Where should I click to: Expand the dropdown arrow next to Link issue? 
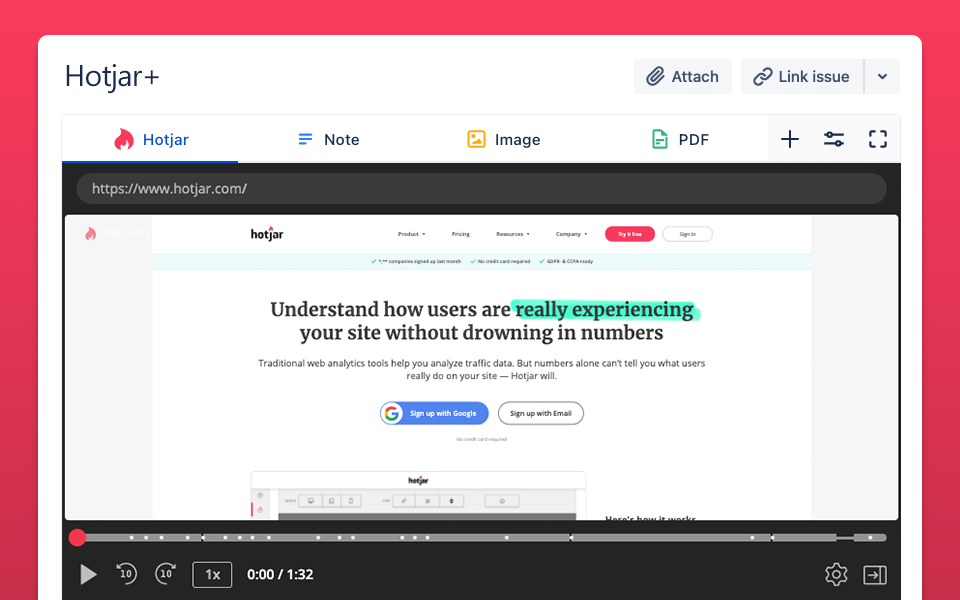pos(882,77)
